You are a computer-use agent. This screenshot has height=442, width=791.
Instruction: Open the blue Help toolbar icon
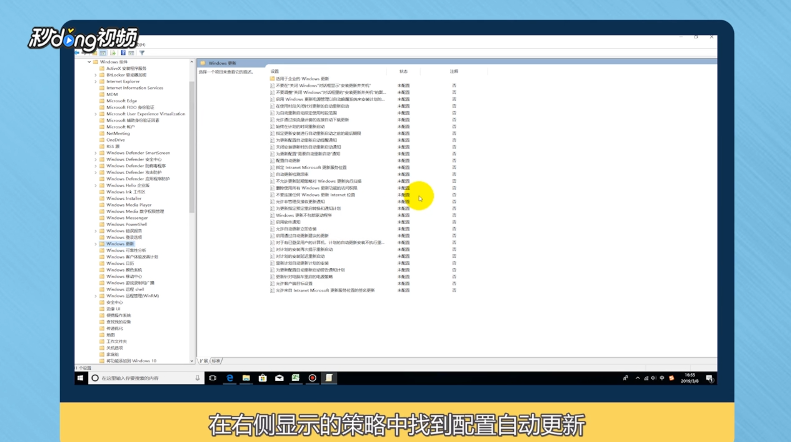pyautogui.click(x=123, y=52)
